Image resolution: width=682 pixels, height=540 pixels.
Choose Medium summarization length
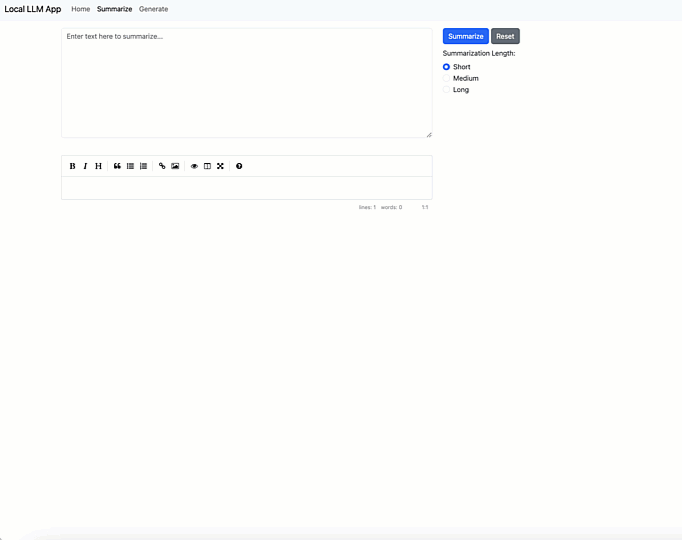point(446,78)
